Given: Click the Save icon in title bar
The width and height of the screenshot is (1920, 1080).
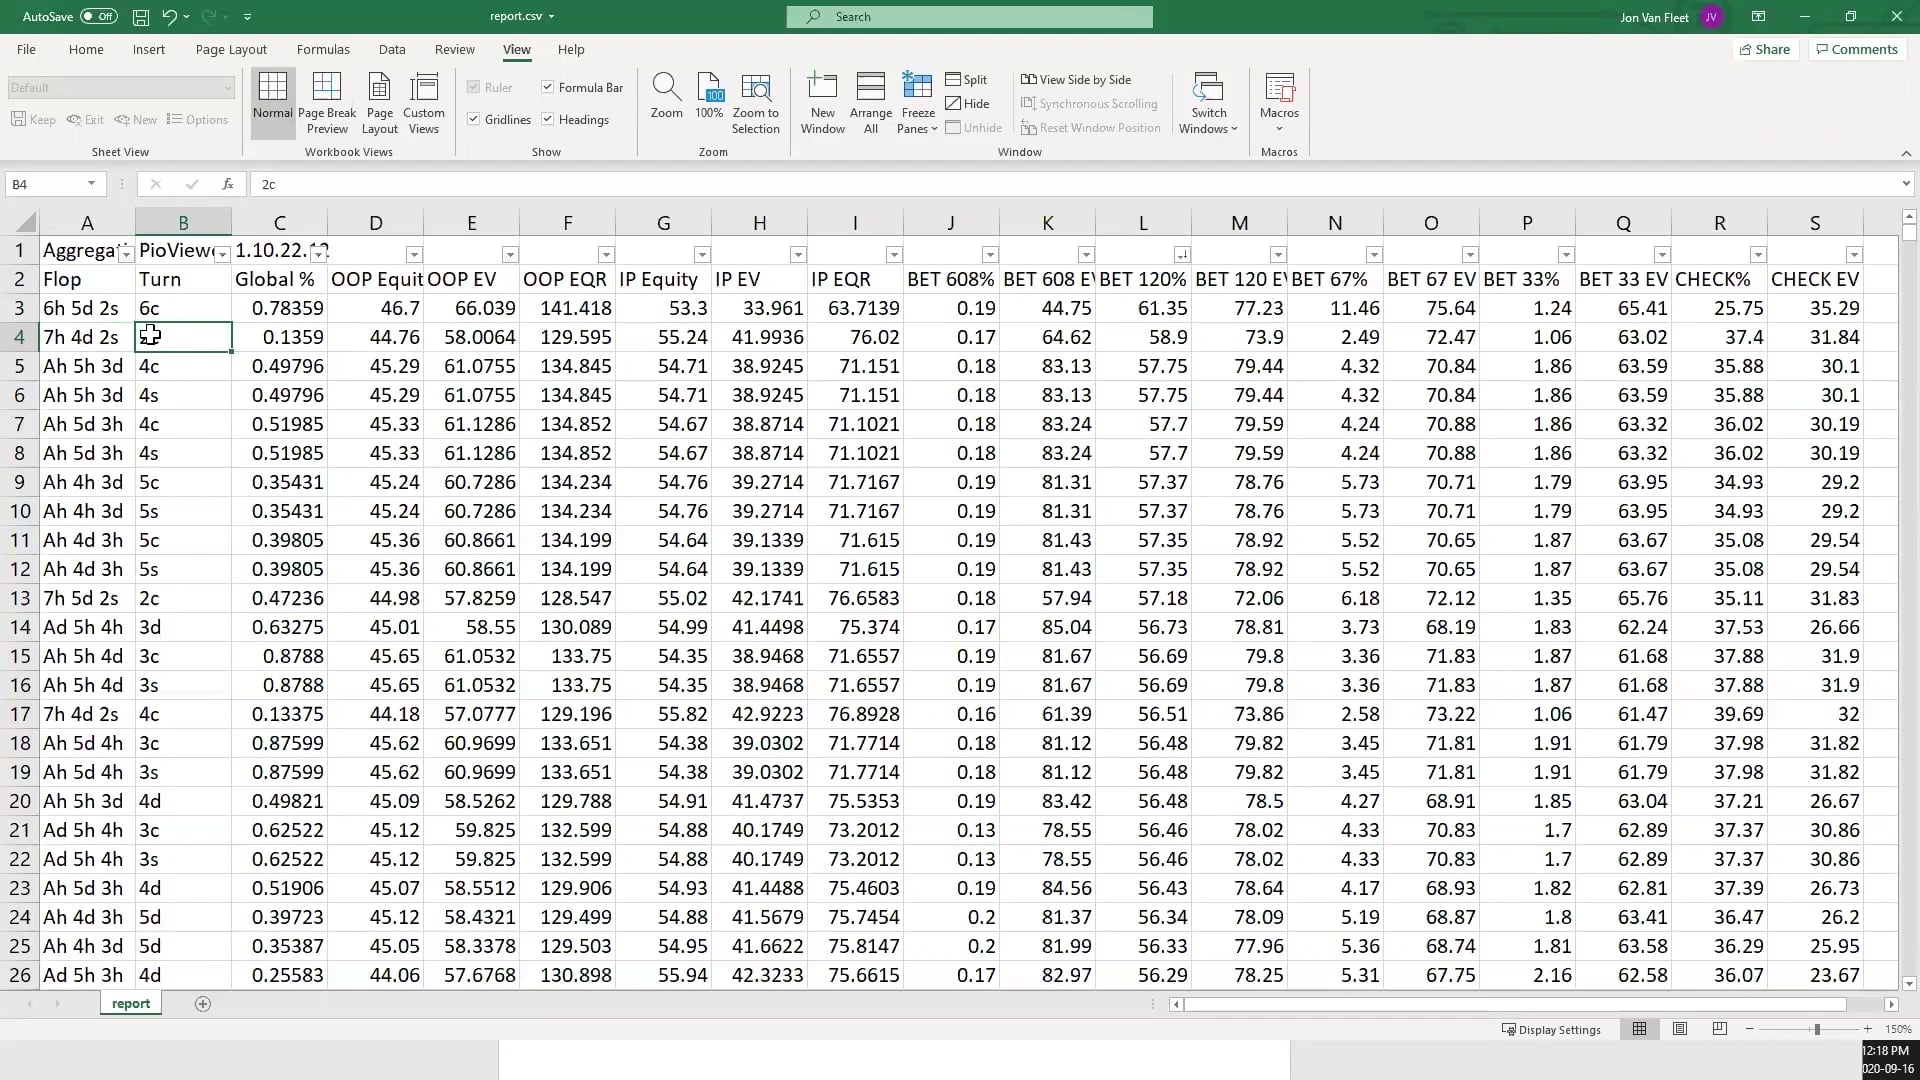Looking at the screenshot, I should pyautogui.click(x=141, y=17).
